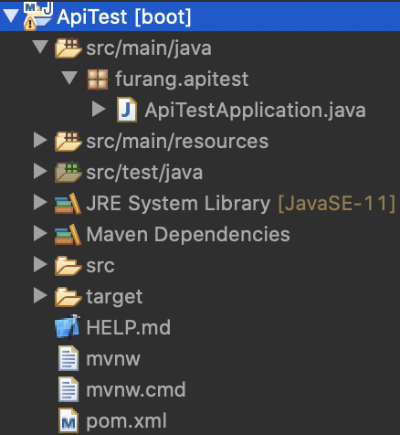Viewport: 400px width, 435px height.
Task: Expand the src/test/java arrow
Action: pos(40,171)
